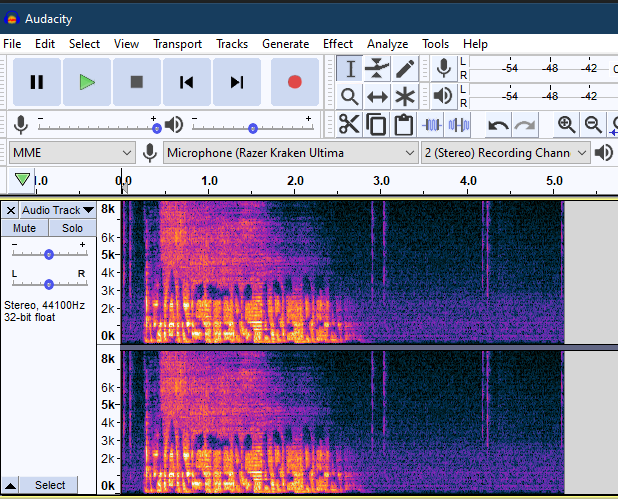Image resolution: width=618 pixels, height=499 pixels.
Task: Undo the last action
Action: click(x=498, y=125)
